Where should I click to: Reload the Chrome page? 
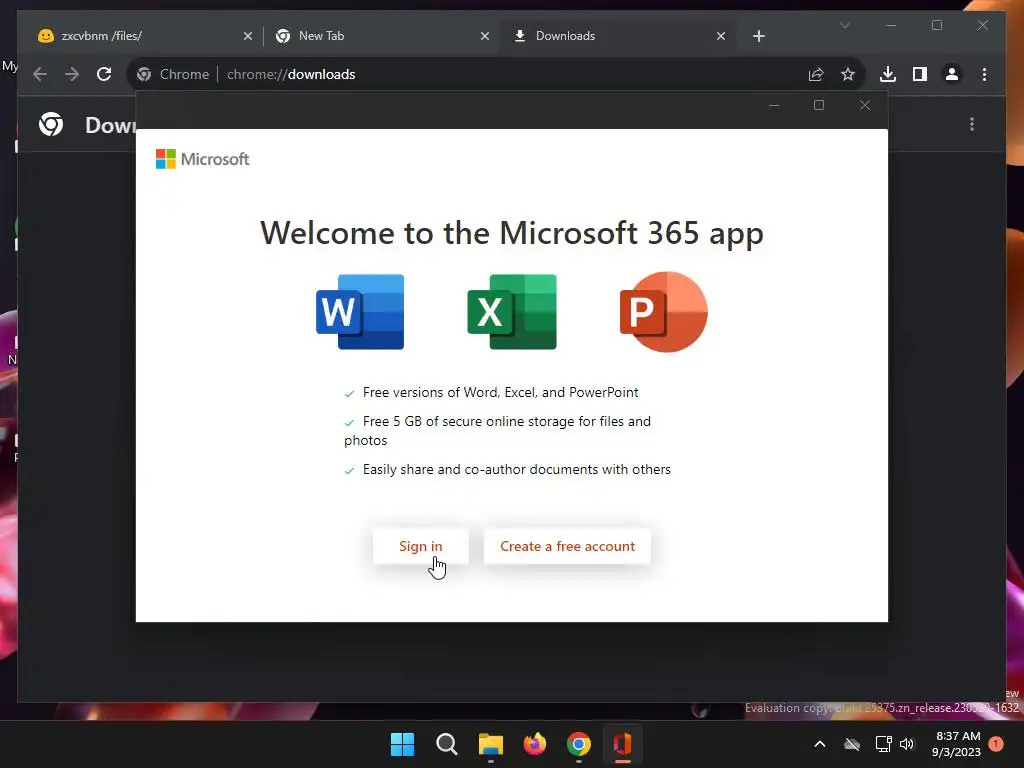pos(104,74)
